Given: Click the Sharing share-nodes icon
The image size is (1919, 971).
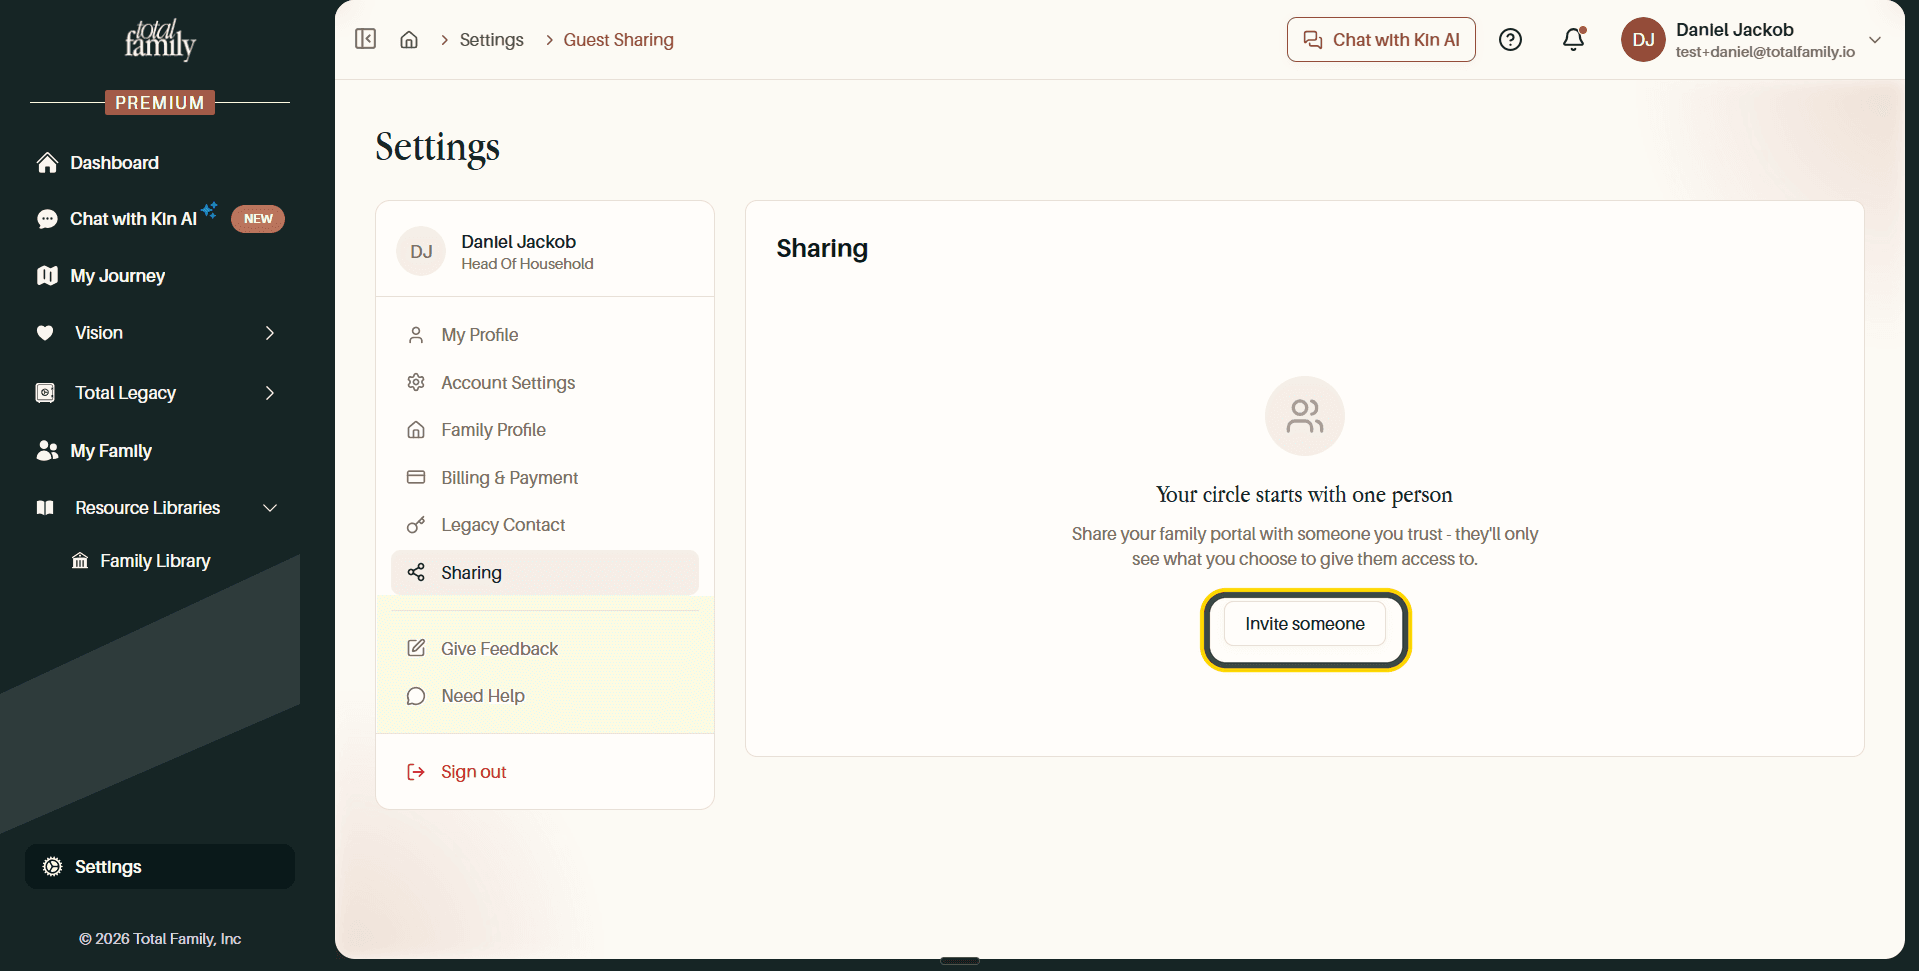Looking at the screenshot, I should coord(416,572).
